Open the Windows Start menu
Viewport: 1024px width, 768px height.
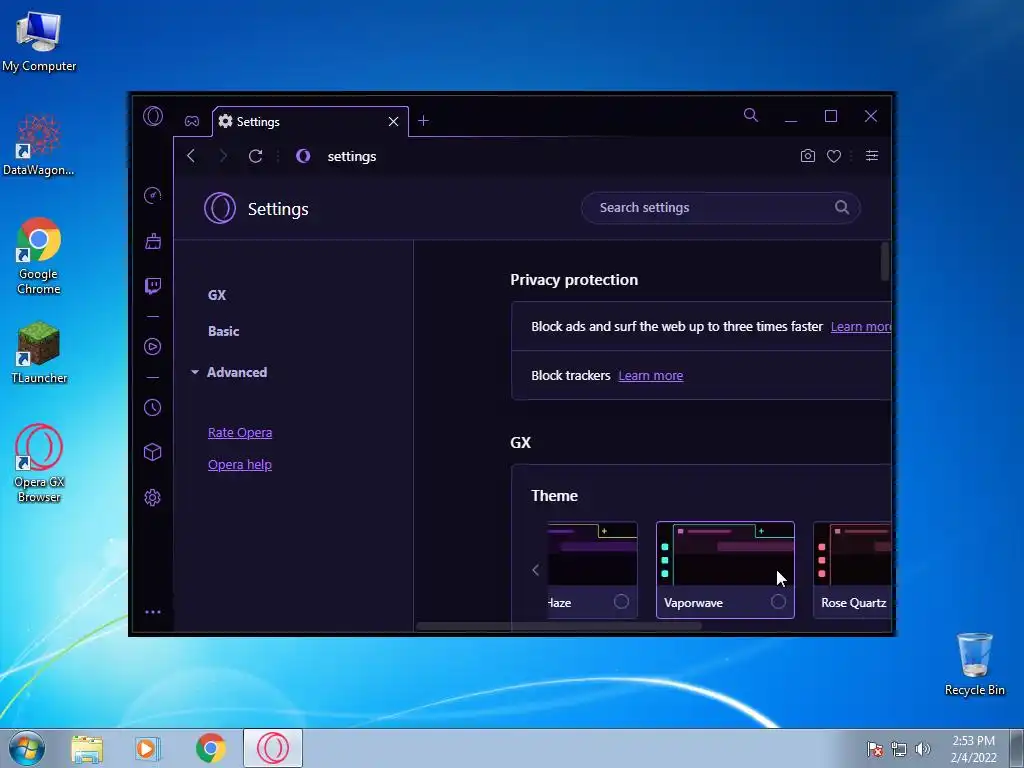[27, 748]
